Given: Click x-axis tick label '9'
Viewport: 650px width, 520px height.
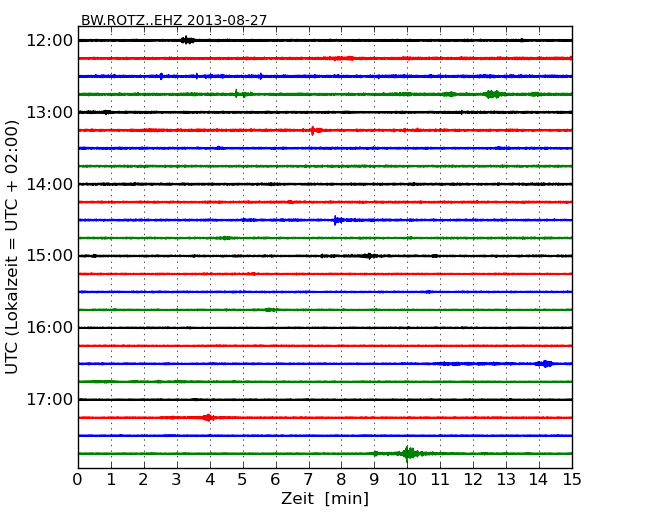Looking at the screenshot, I should 374,480.
